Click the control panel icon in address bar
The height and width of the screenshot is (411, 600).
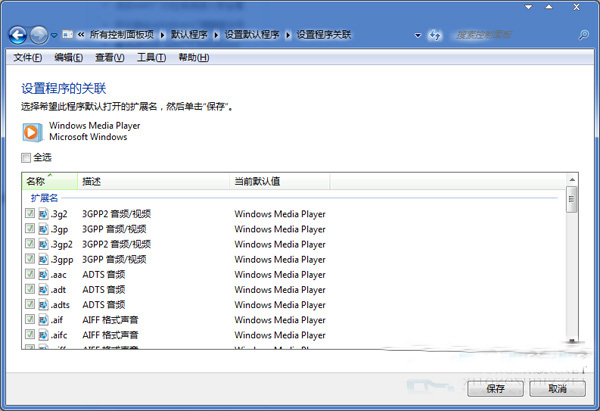pyautogui.click(x=68, y=34)
